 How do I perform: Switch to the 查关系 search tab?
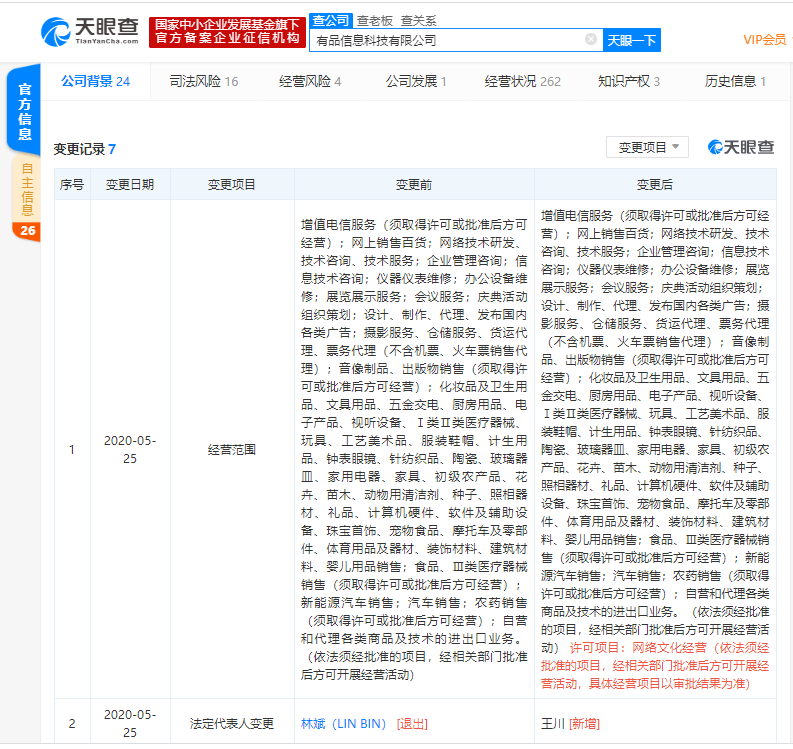(x=418, y=20)
